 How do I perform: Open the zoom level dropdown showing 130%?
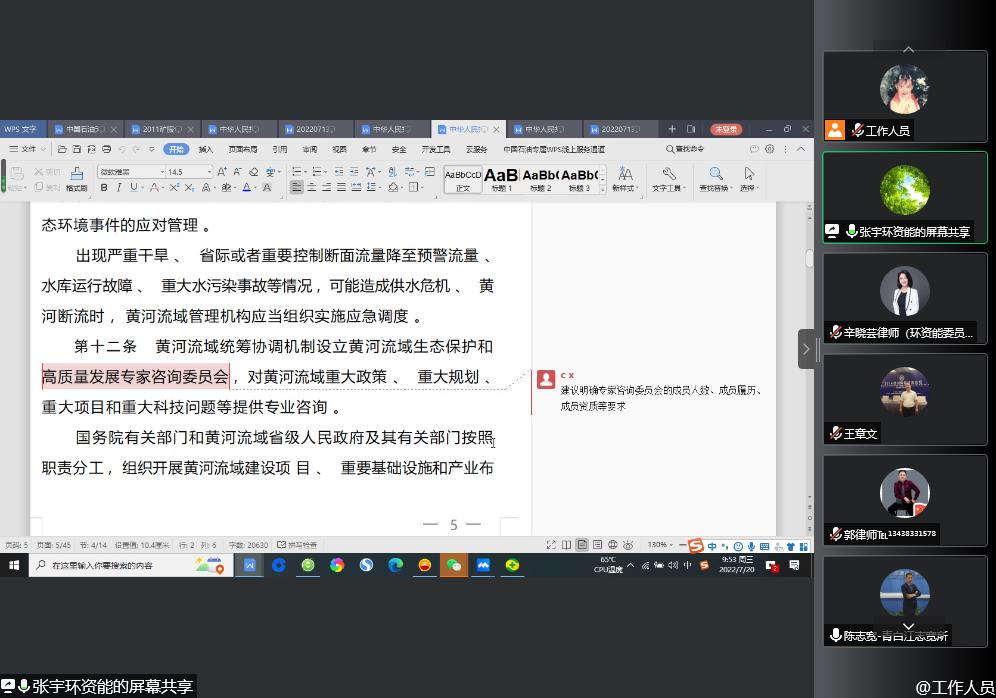(x=662, y=545)
